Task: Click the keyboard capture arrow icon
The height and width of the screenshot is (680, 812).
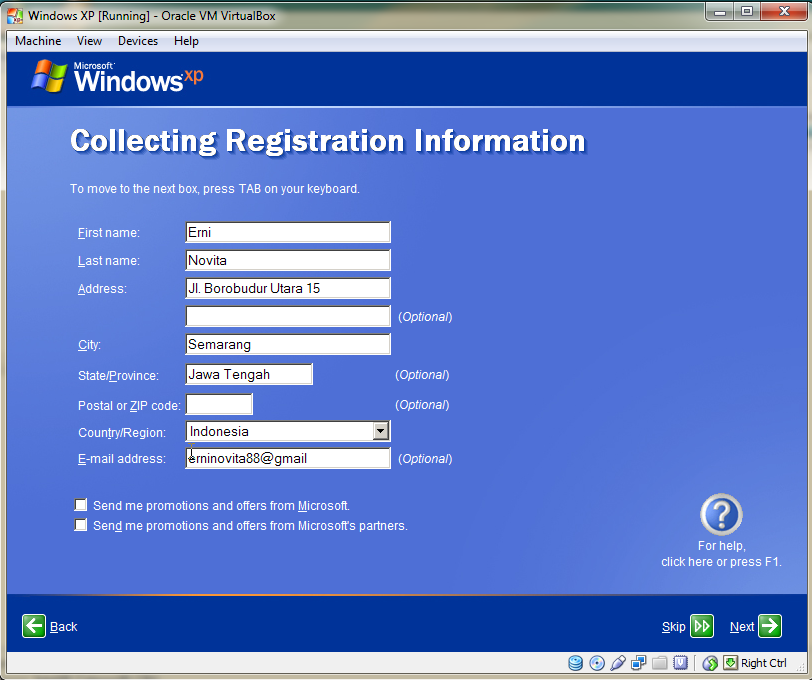Action: pos(731,662)
